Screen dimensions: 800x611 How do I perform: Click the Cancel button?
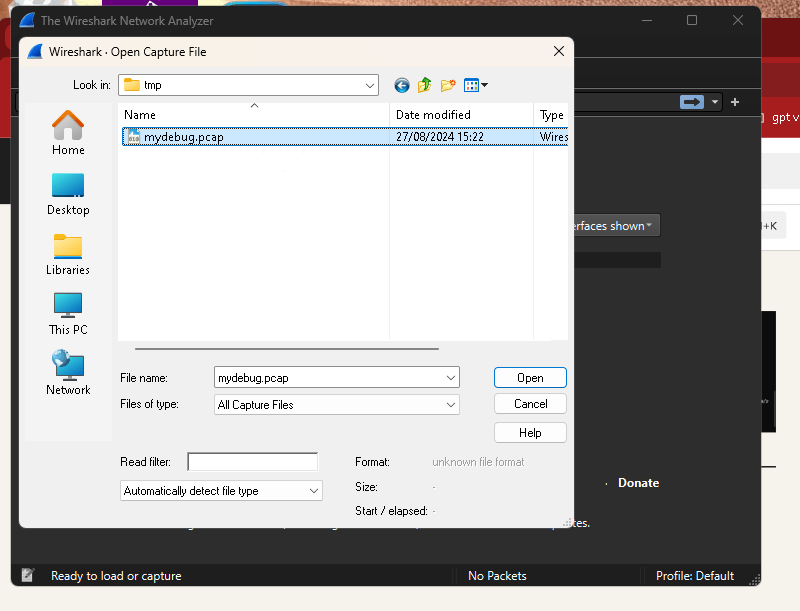click(530, 404)
